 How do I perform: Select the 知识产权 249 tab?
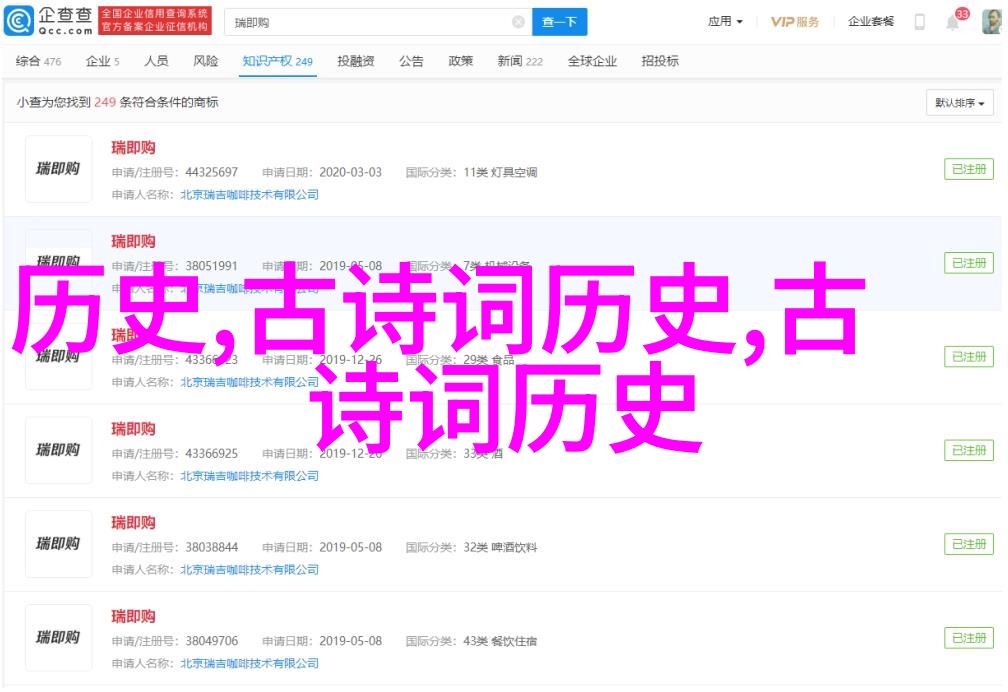tap(278, 61)
